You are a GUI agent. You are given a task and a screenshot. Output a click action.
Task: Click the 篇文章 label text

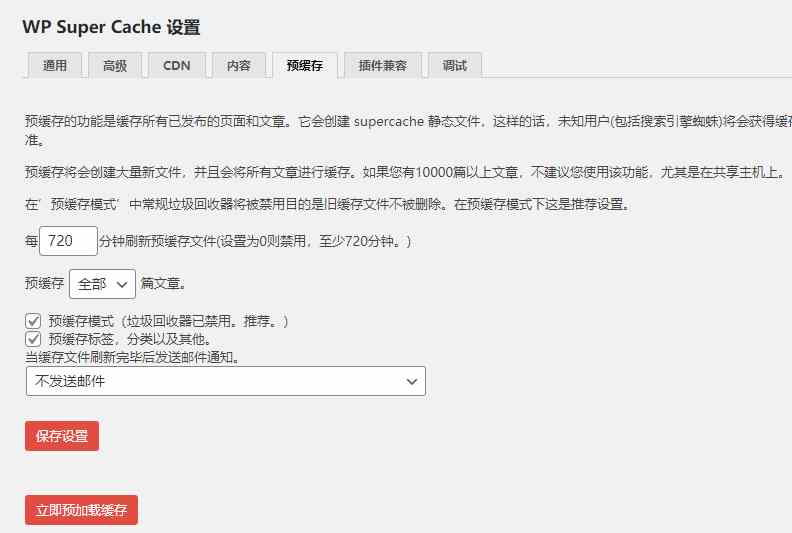(163, 283)
